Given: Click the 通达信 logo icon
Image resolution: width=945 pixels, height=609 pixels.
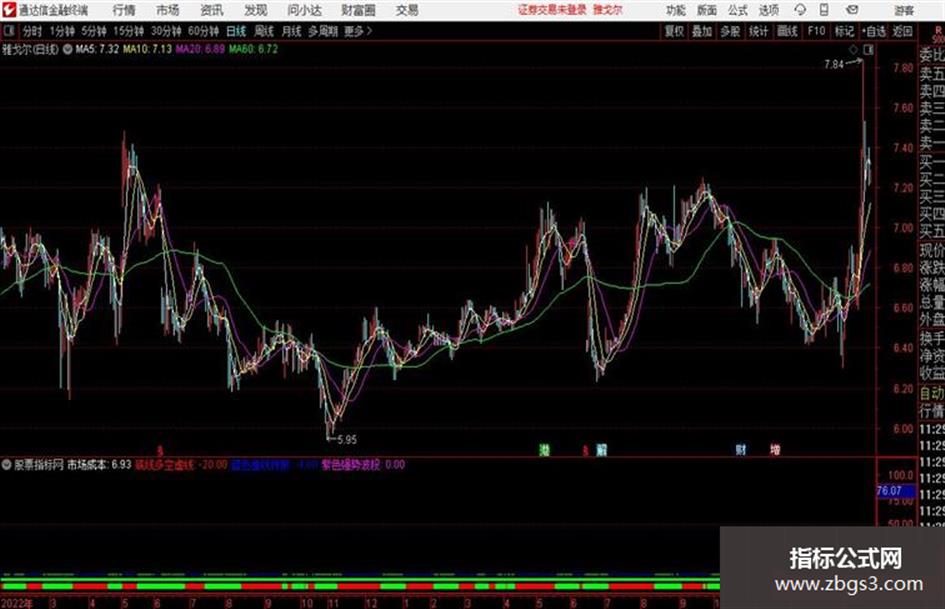Looking at the screenshot, I should 9,10.
